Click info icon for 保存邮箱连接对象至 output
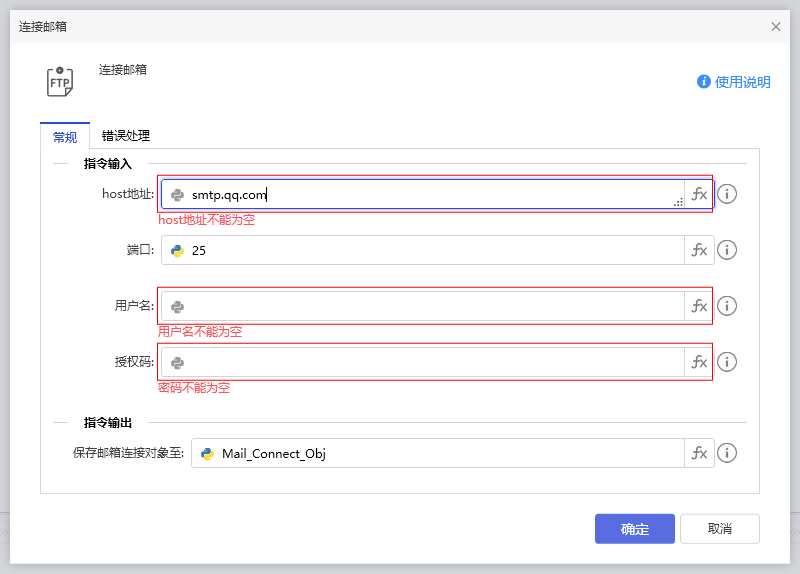Image resolution: width=800 pixels, height=574 pixels. [727, 453]
